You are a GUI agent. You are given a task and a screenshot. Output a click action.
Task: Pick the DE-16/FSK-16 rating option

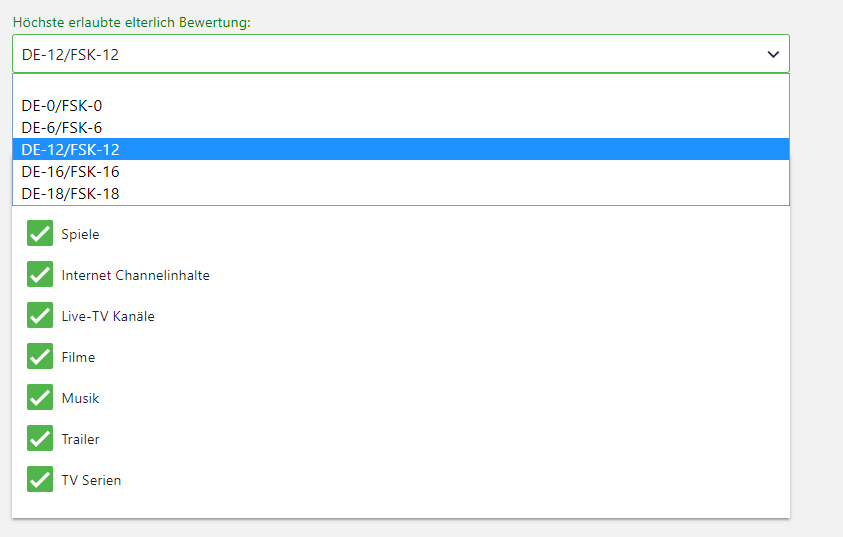(401, 171)
